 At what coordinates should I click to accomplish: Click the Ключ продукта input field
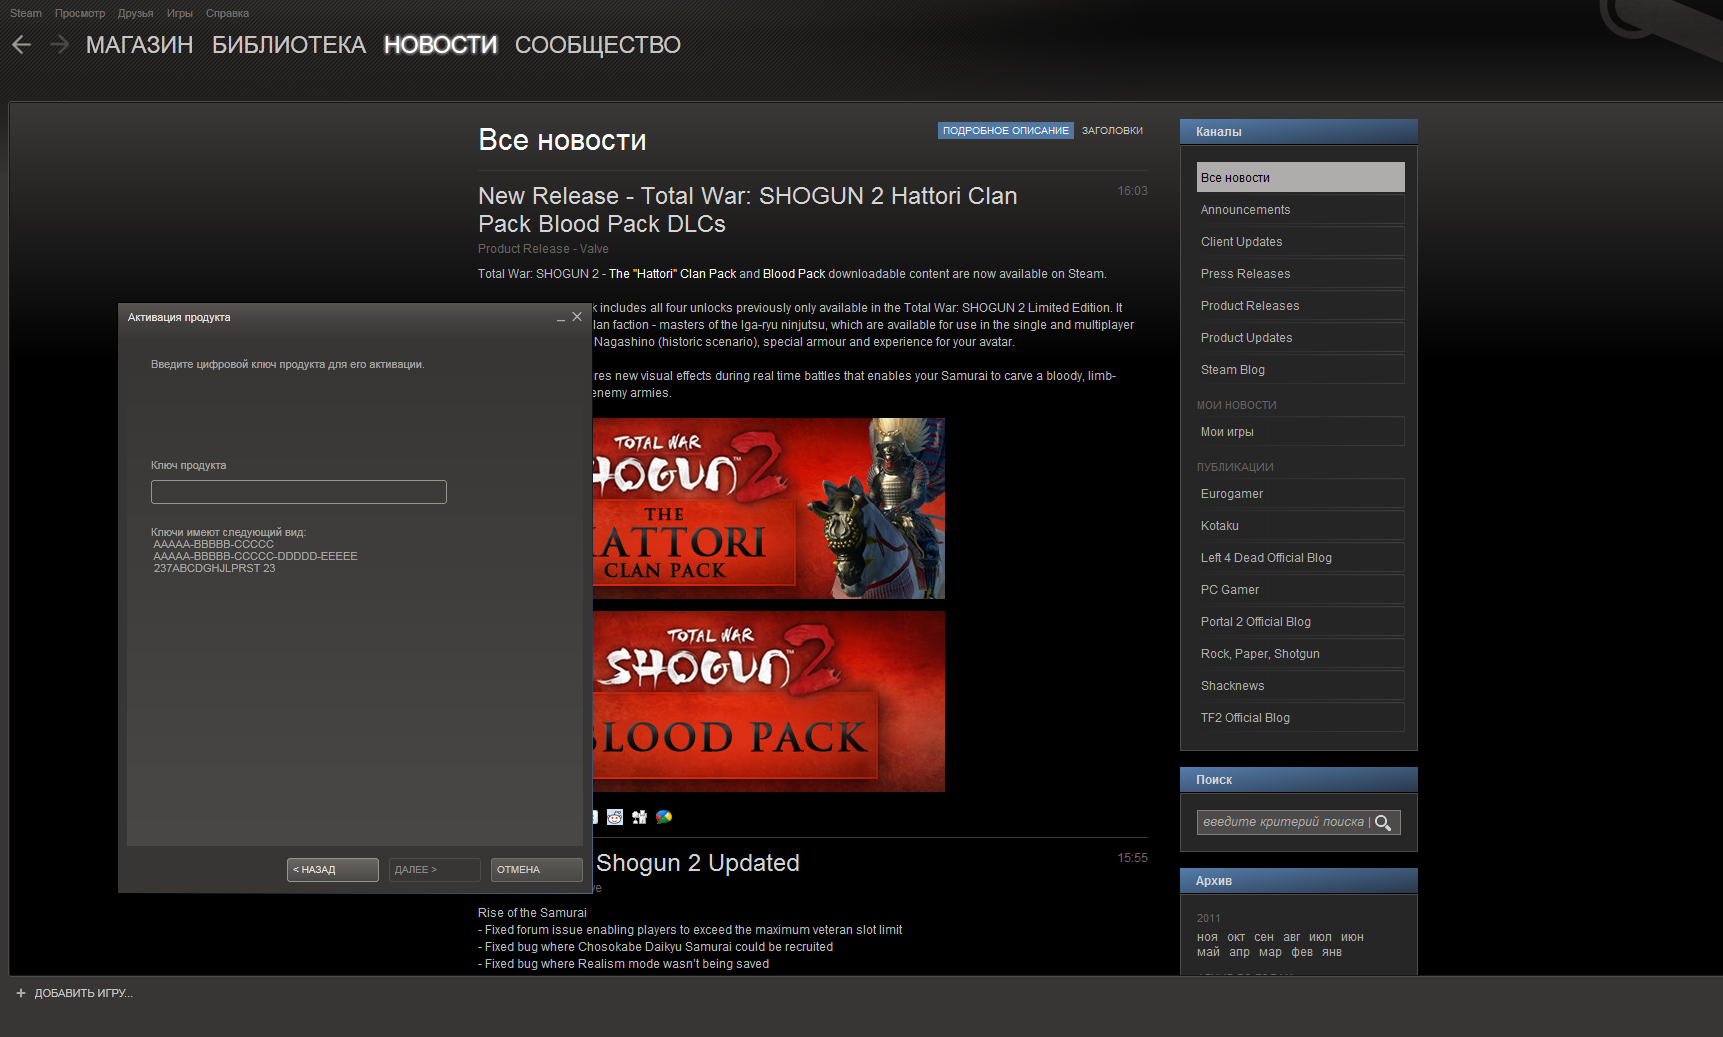[x=299, y=492]
